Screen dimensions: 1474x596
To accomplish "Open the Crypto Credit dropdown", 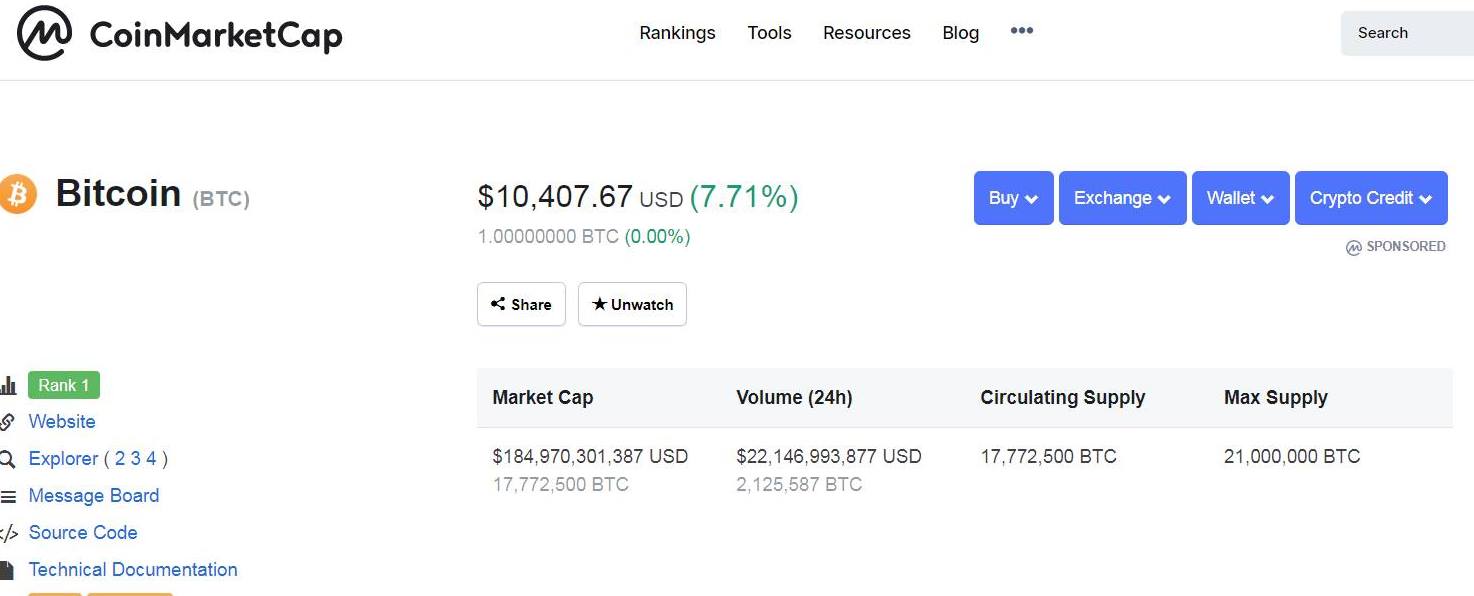I will point(1370,198).
